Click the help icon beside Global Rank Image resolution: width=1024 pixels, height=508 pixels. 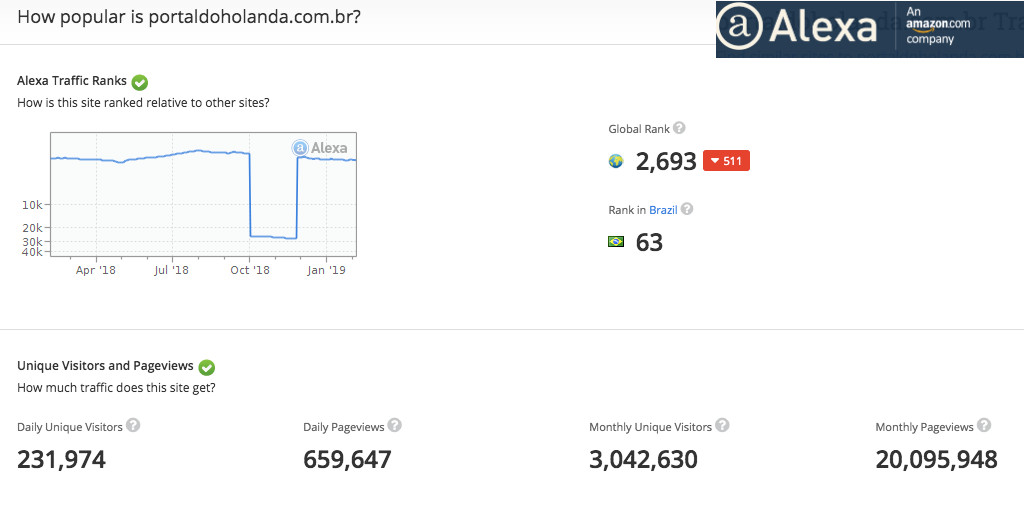click(x=679, y=128)
